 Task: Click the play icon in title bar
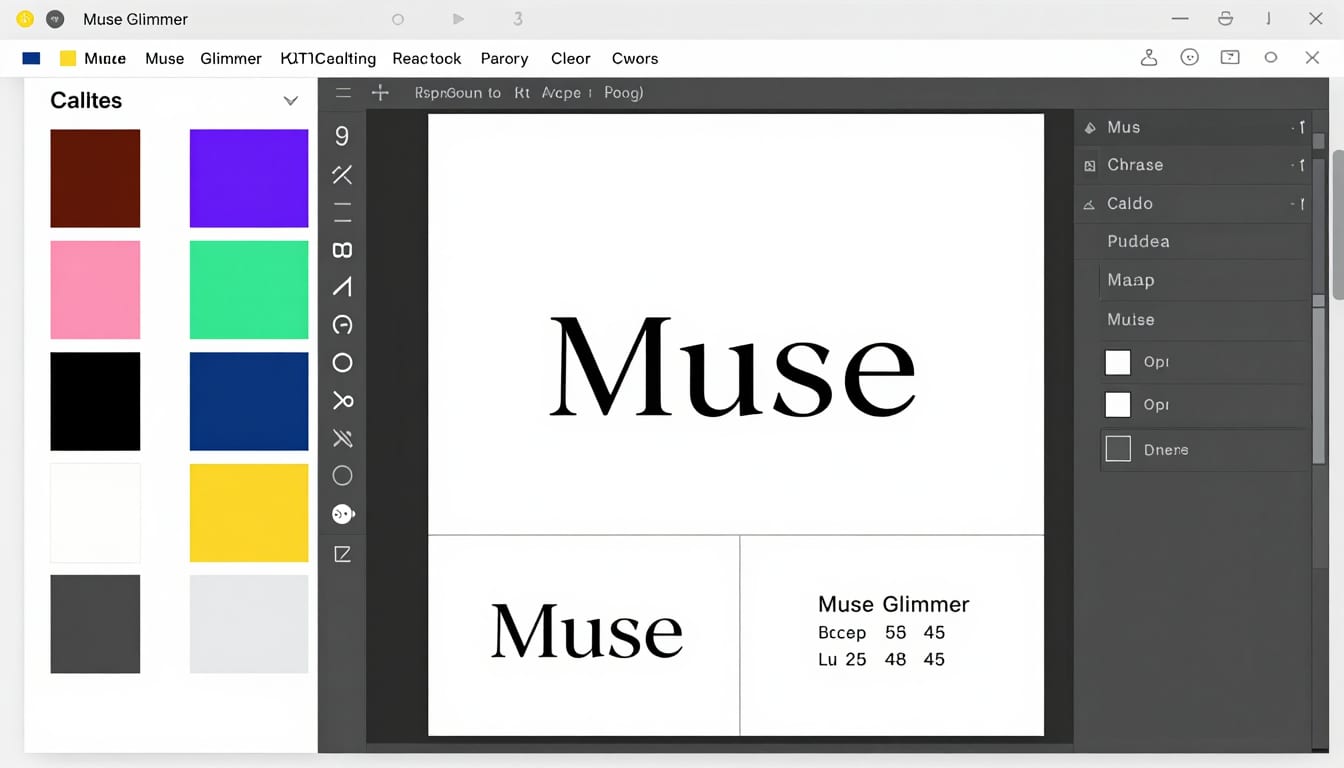[458, 19]
